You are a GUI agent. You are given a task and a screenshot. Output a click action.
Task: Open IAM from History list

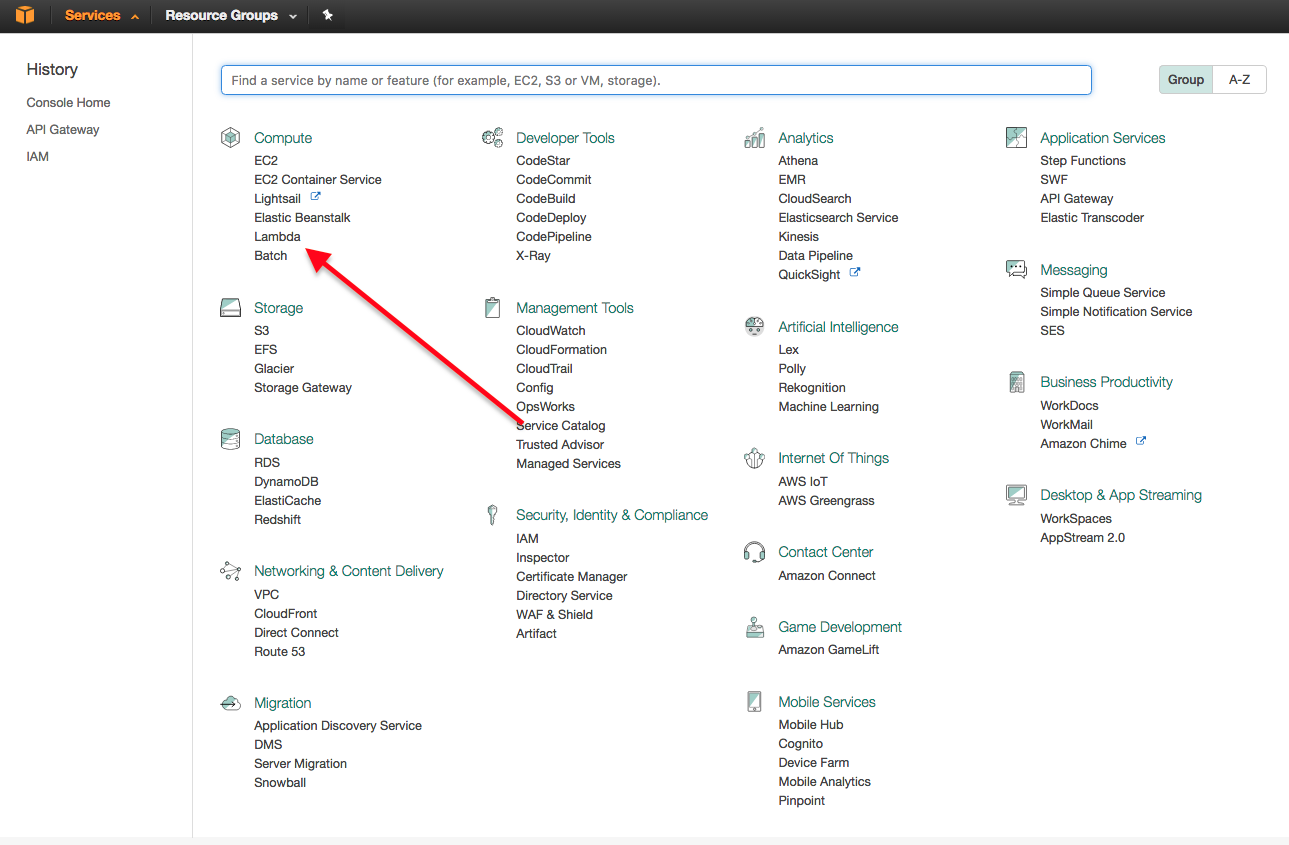coord(37,157)
